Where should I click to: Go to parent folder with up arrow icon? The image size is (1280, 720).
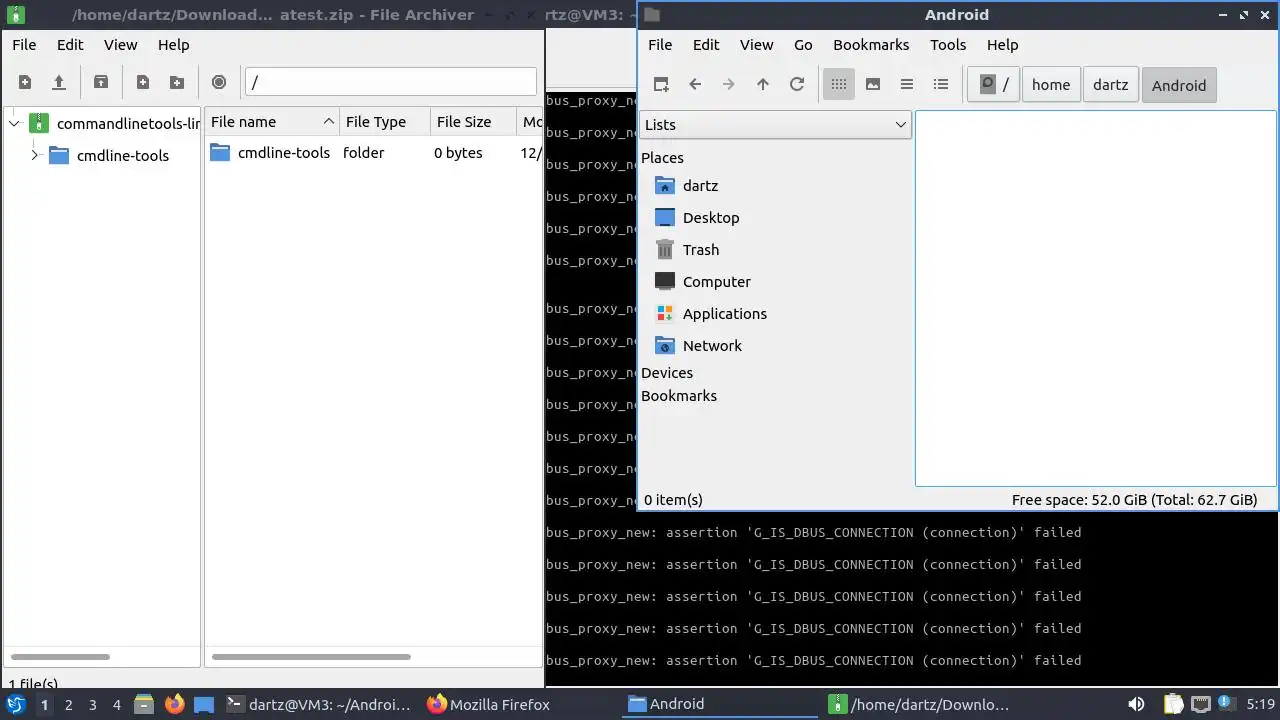[x=763, y=84]
